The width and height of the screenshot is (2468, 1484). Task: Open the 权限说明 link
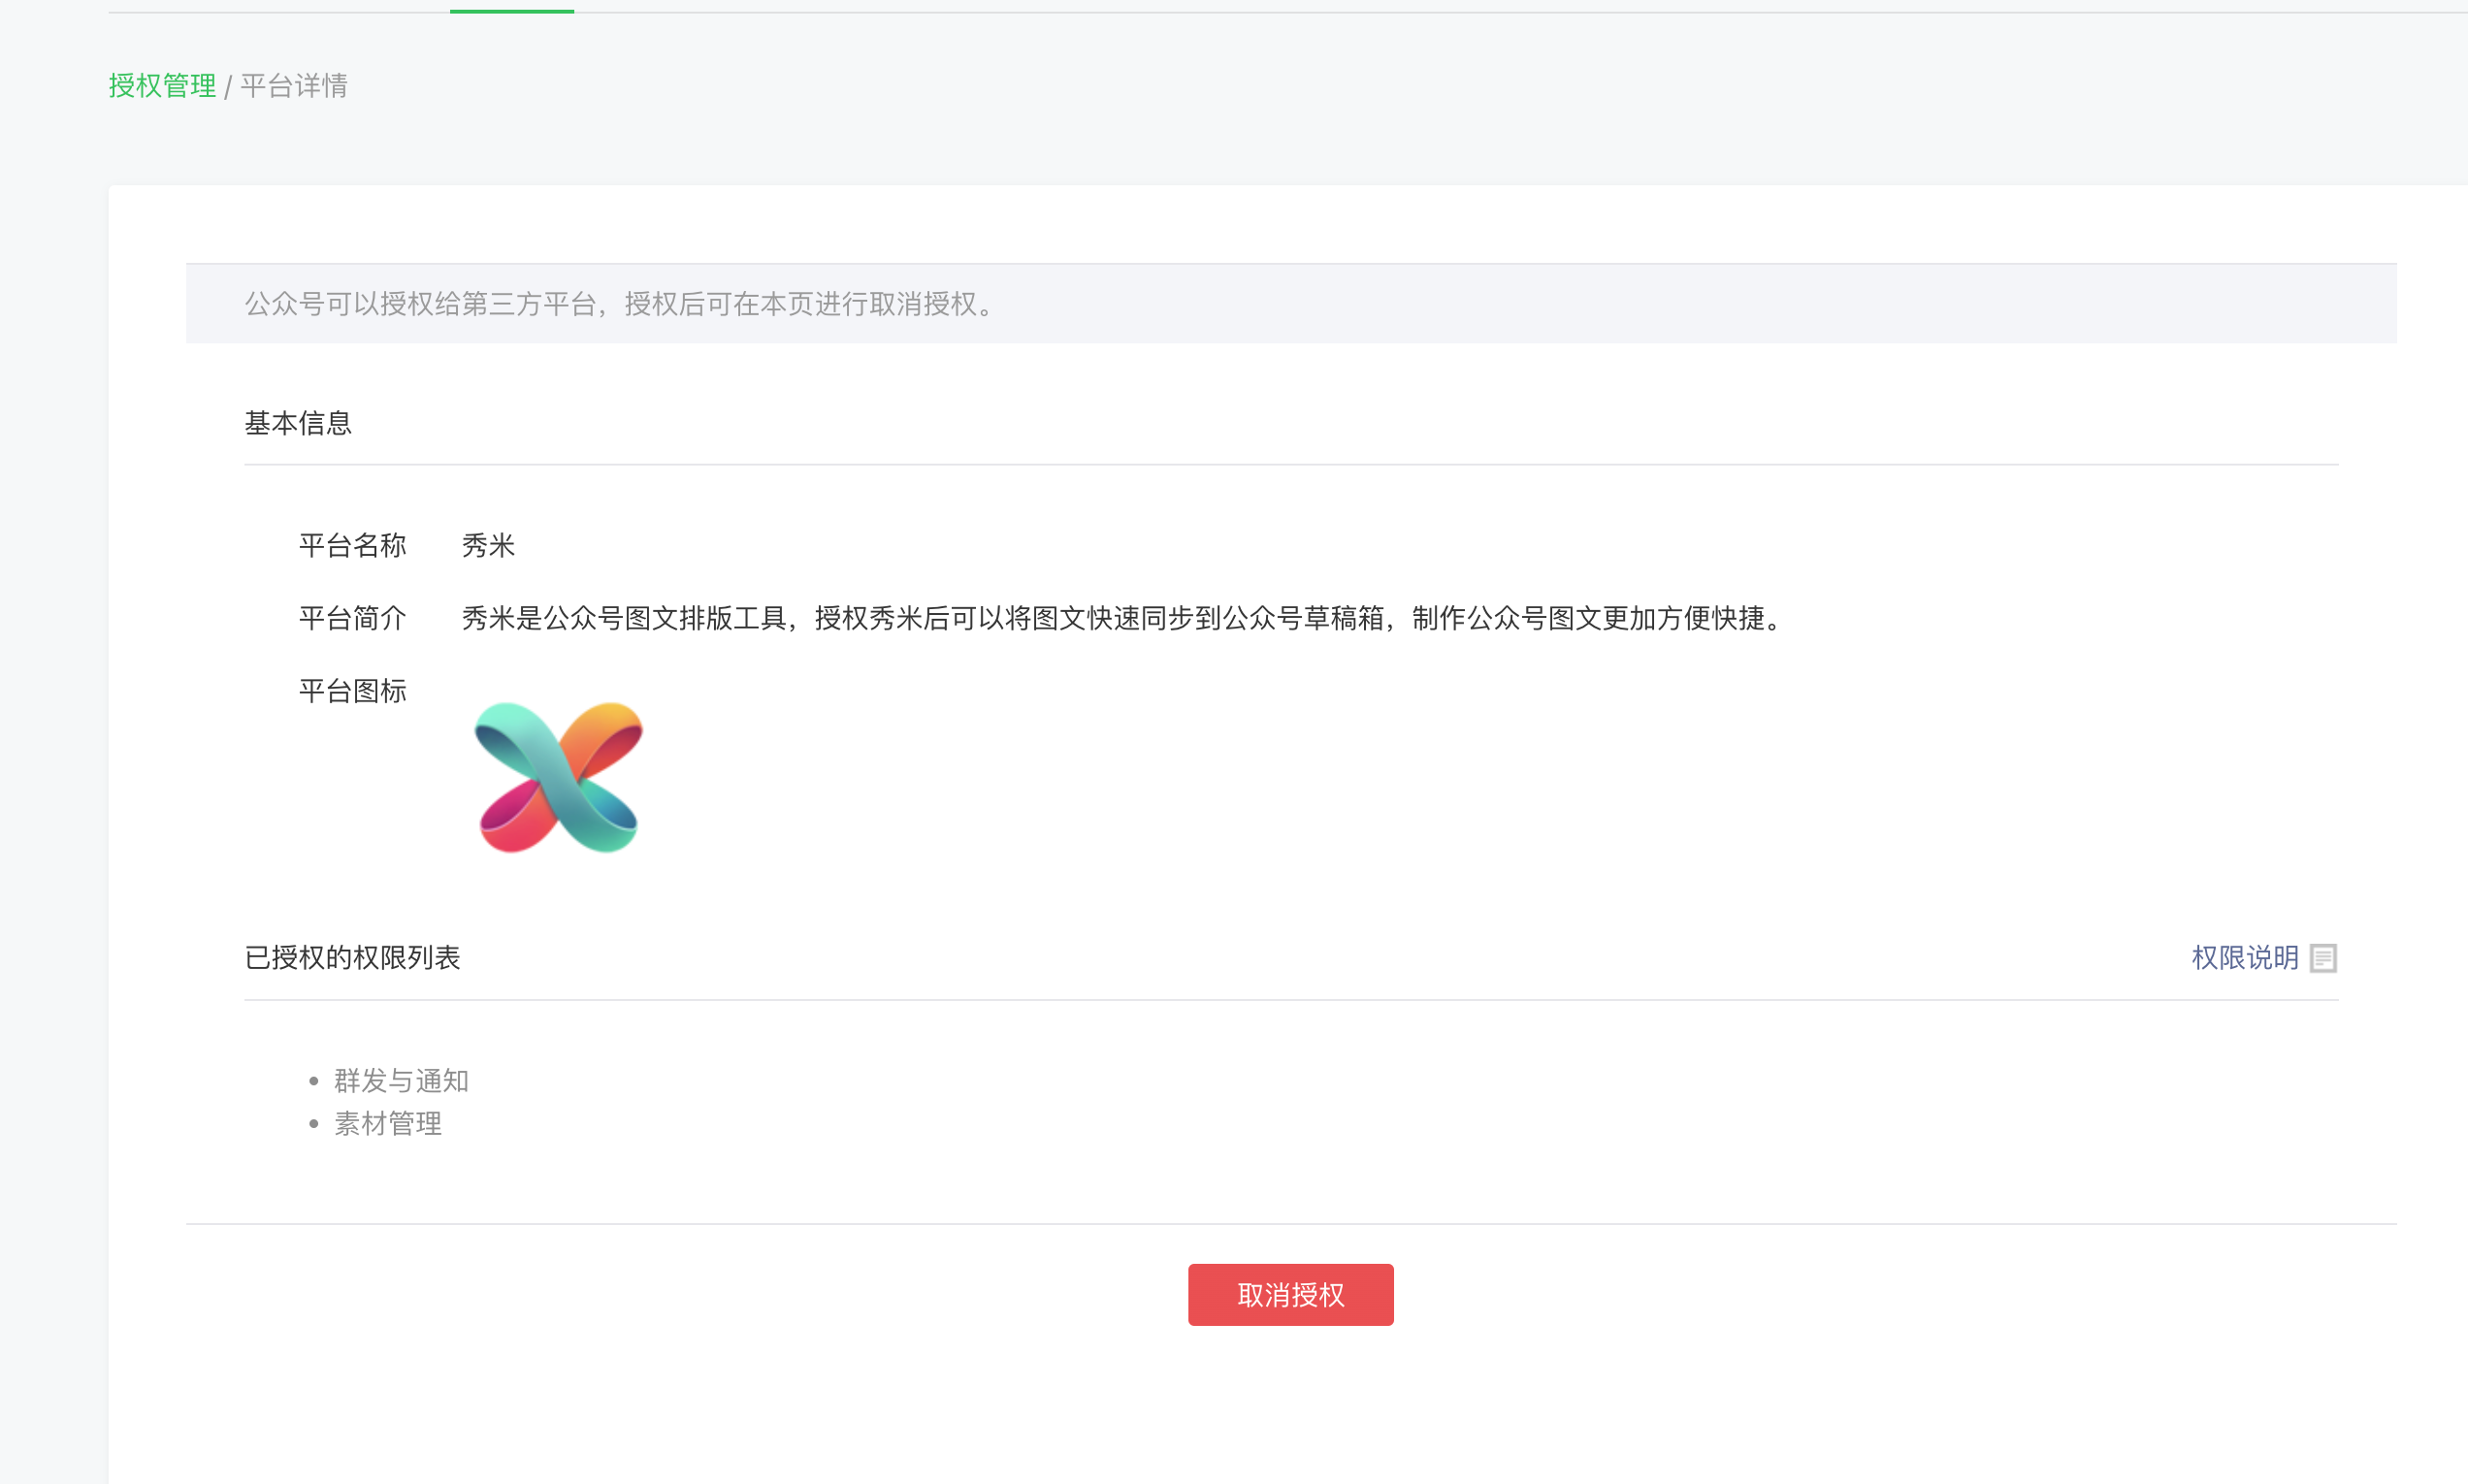point(2244,957)
